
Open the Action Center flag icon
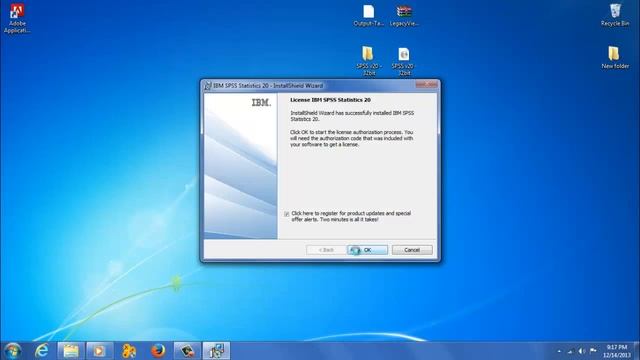pyautogui.click(x=593, y=351)
